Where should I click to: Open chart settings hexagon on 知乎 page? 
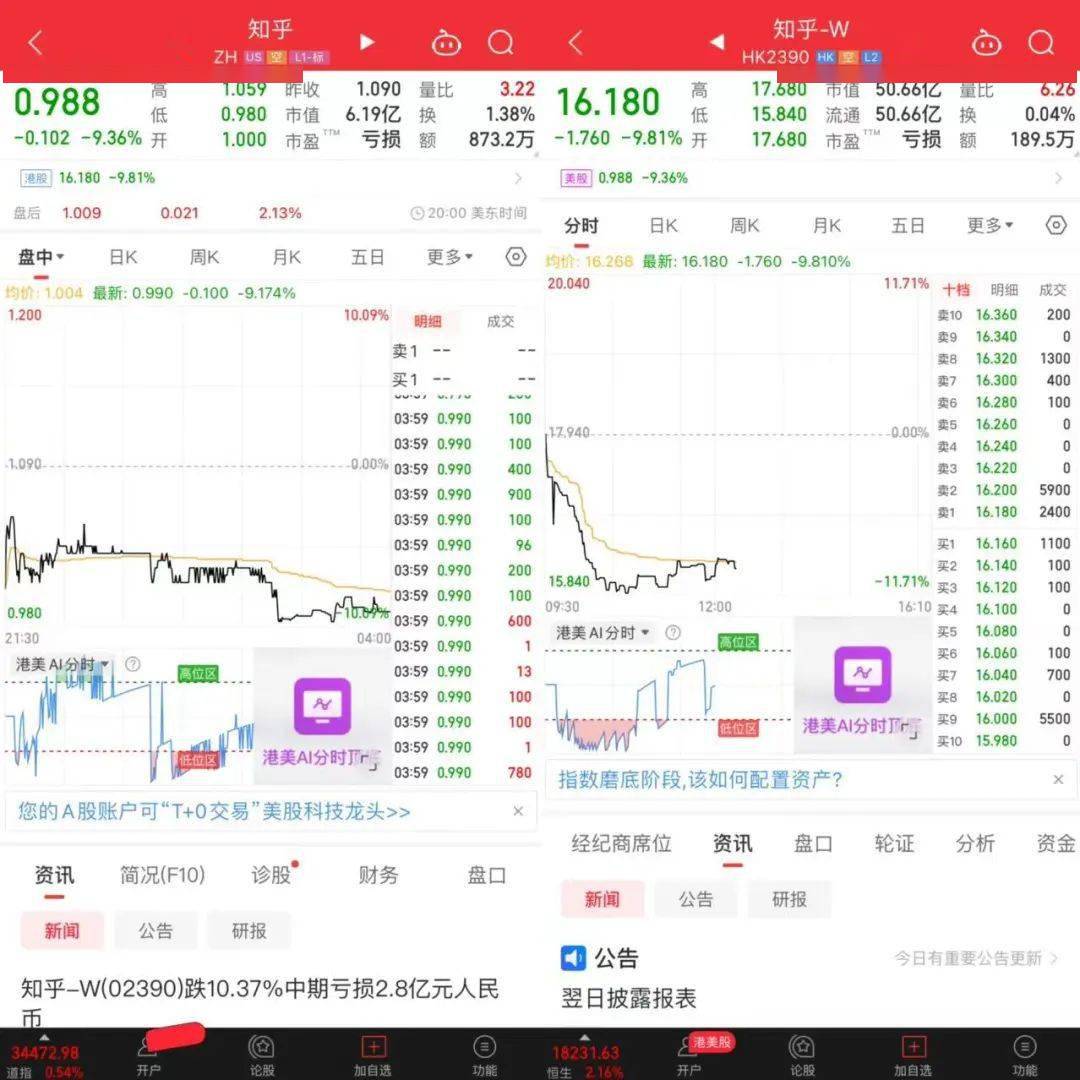[x=515, y=257]
